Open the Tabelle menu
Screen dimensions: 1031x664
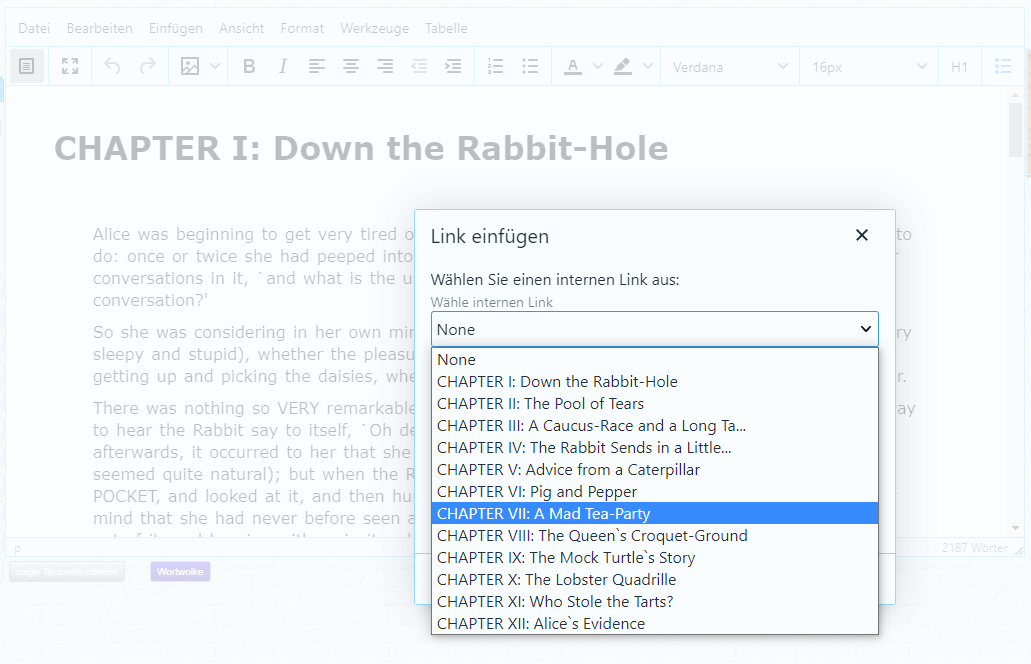pyautogui.click(x=446, y=28)
